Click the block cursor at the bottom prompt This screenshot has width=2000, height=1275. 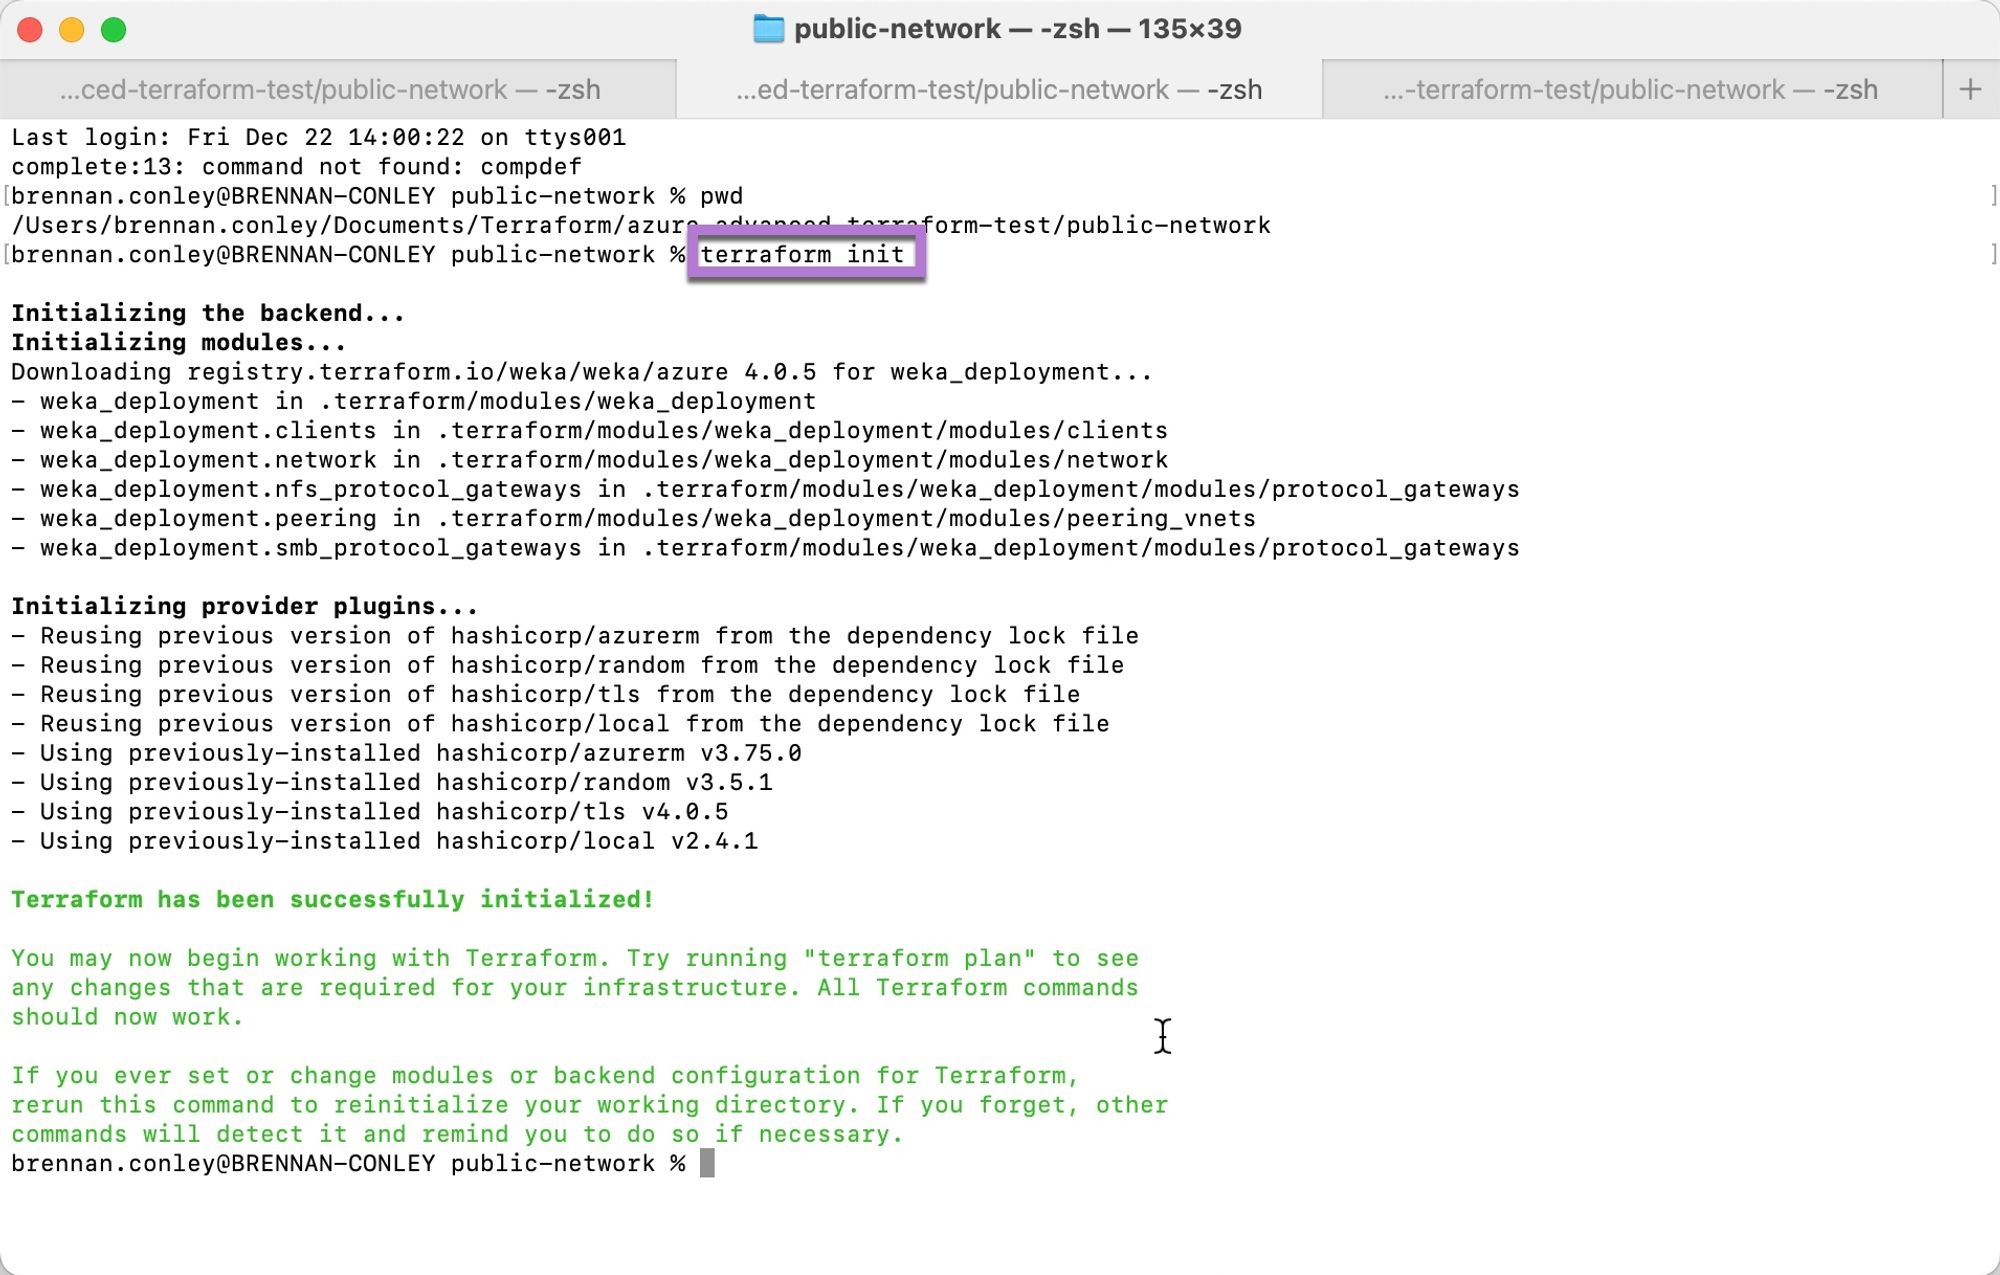click(x=707, y=1163)
